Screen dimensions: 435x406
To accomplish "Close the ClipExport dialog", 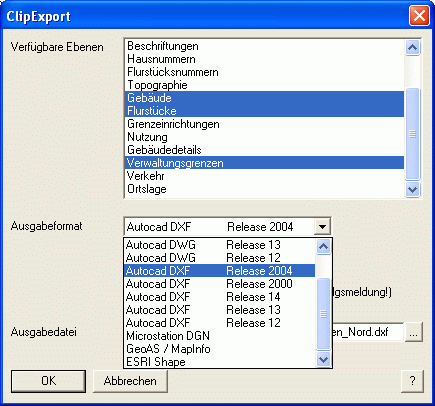I will coord(419,16).
